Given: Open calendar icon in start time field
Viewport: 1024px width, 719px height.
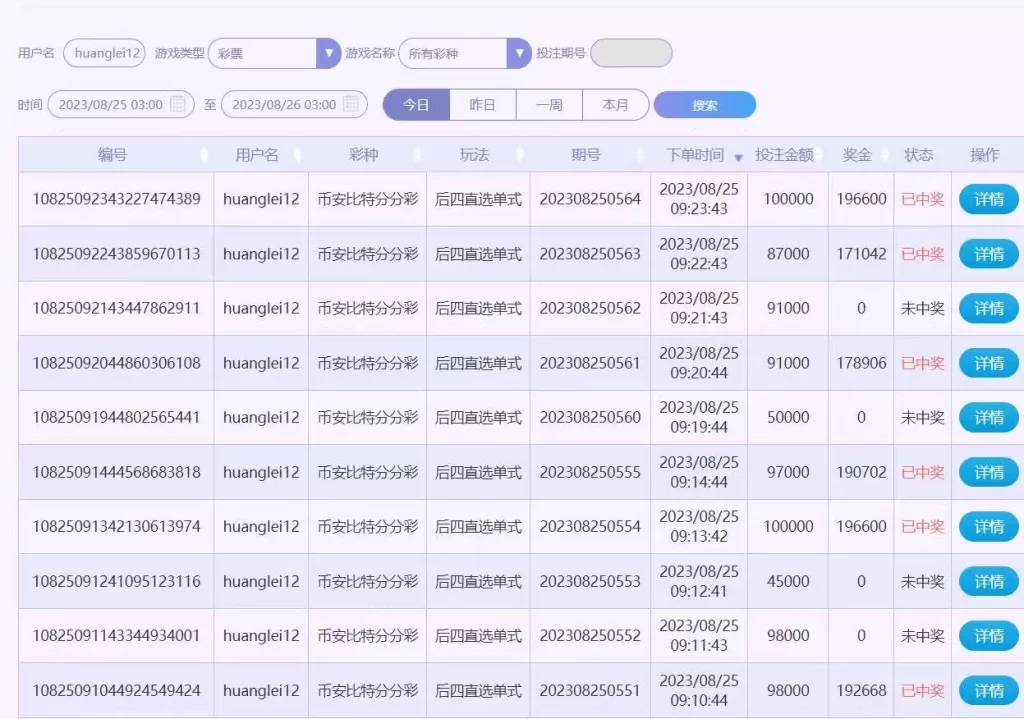Looking at the screenshot, I should (x=178, y=104).
